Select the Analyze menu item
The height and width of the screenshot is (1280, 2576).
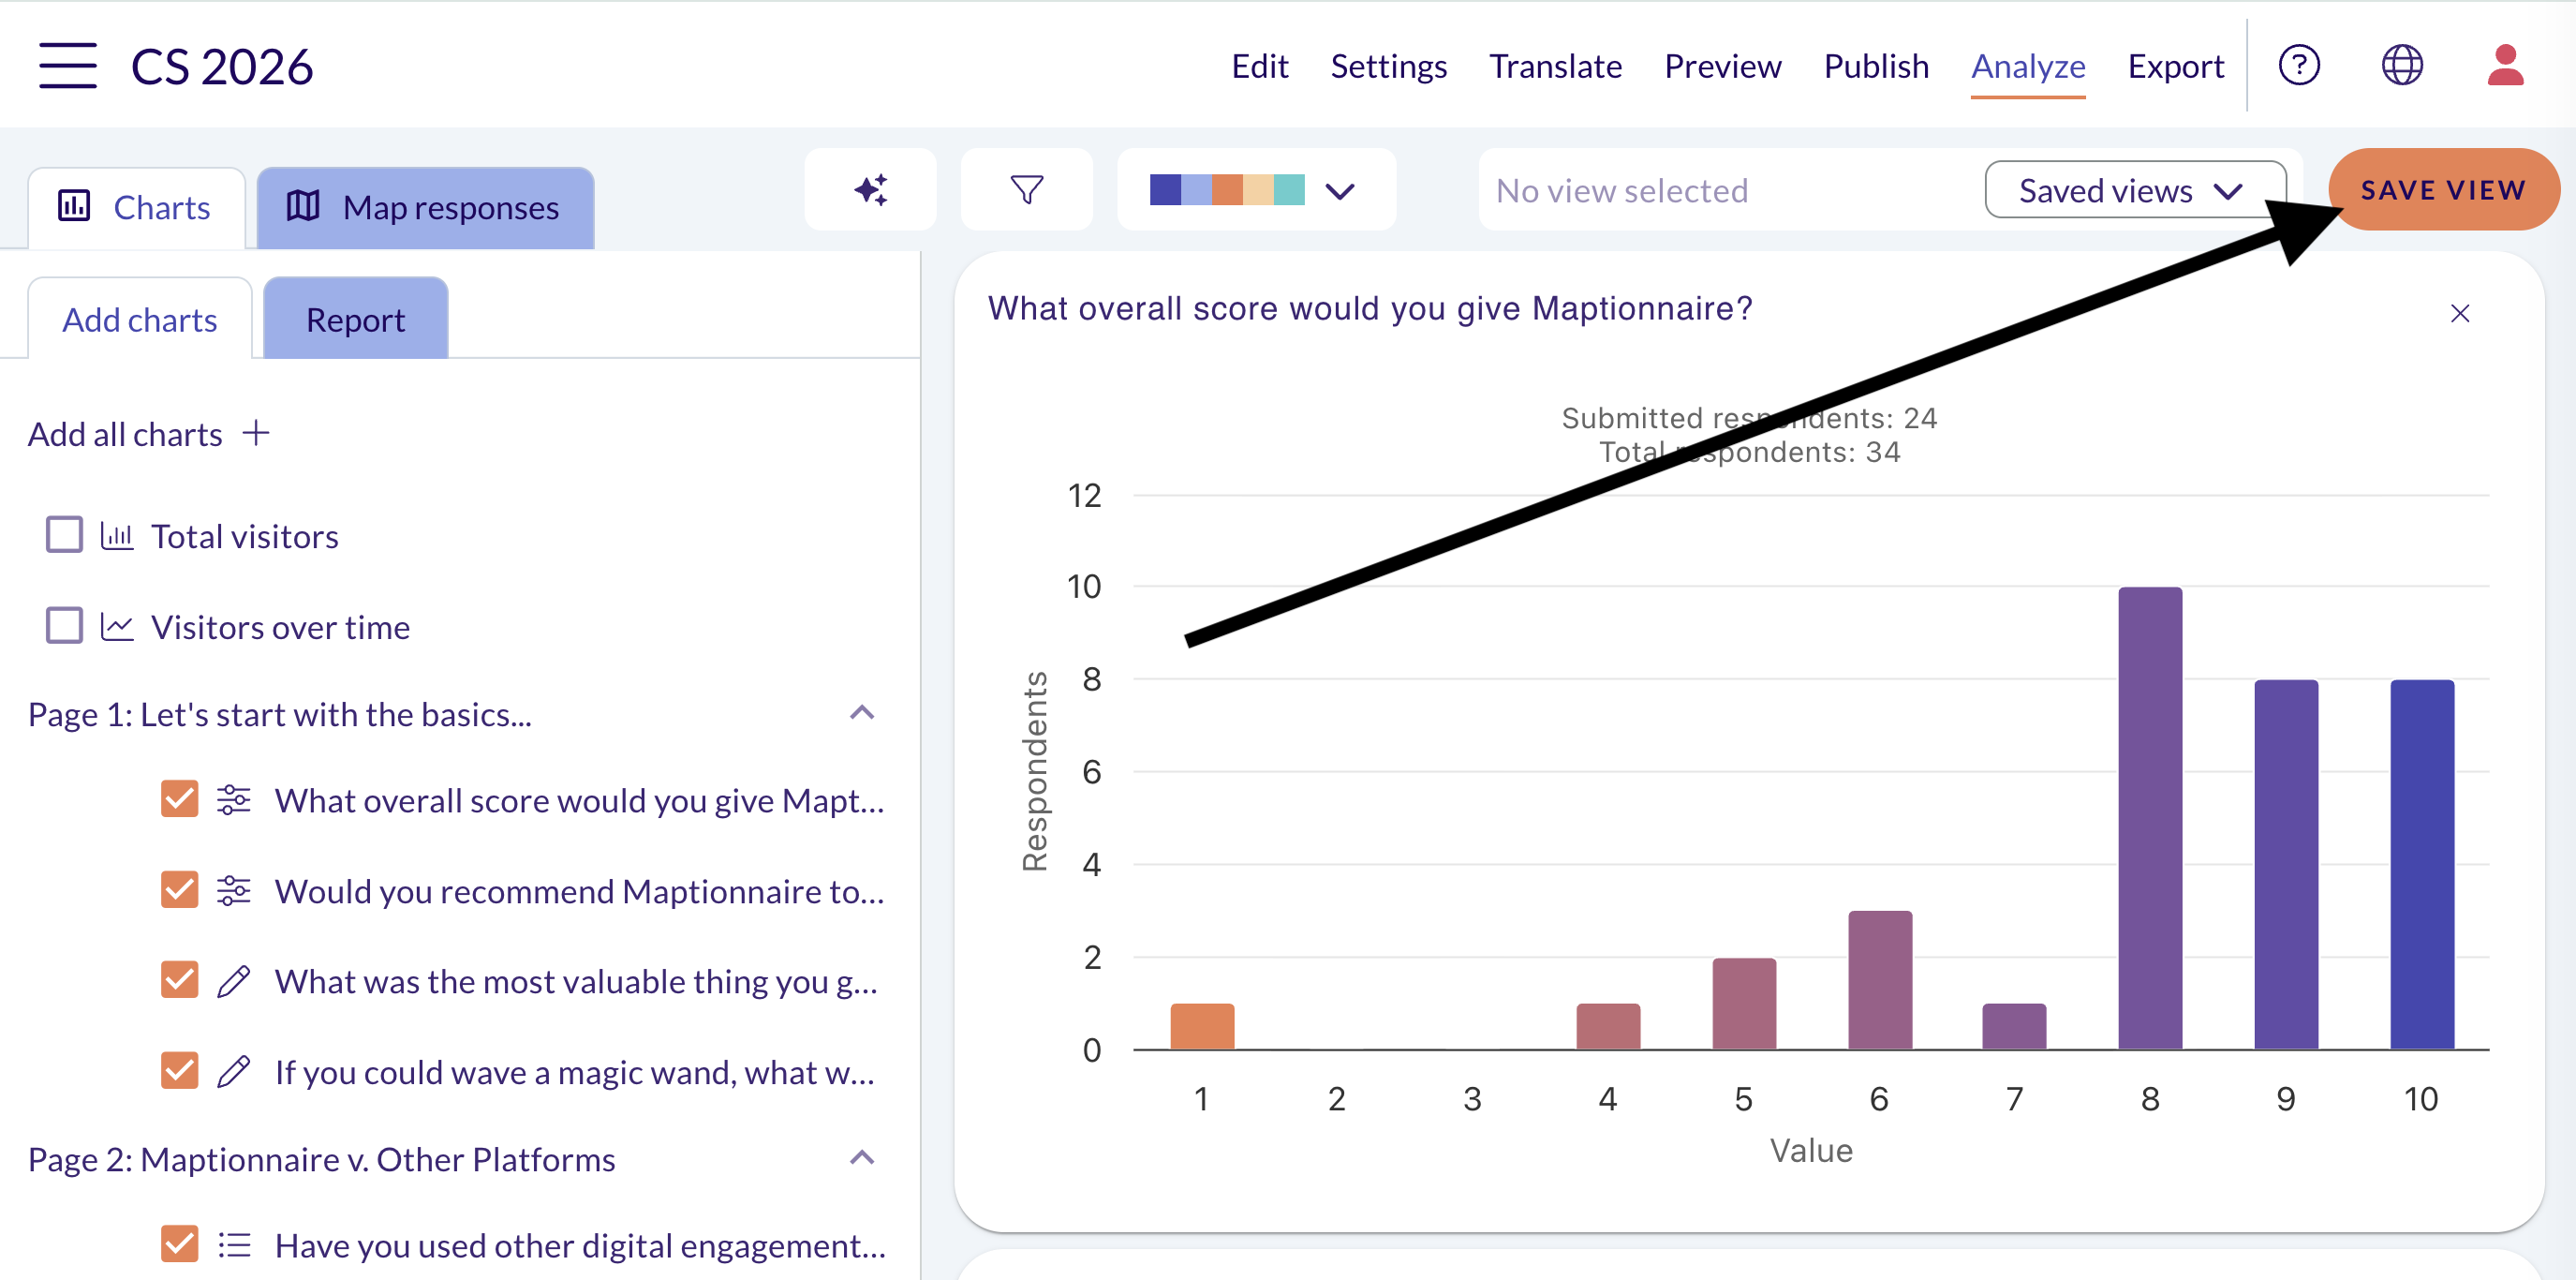(2028, 66)
